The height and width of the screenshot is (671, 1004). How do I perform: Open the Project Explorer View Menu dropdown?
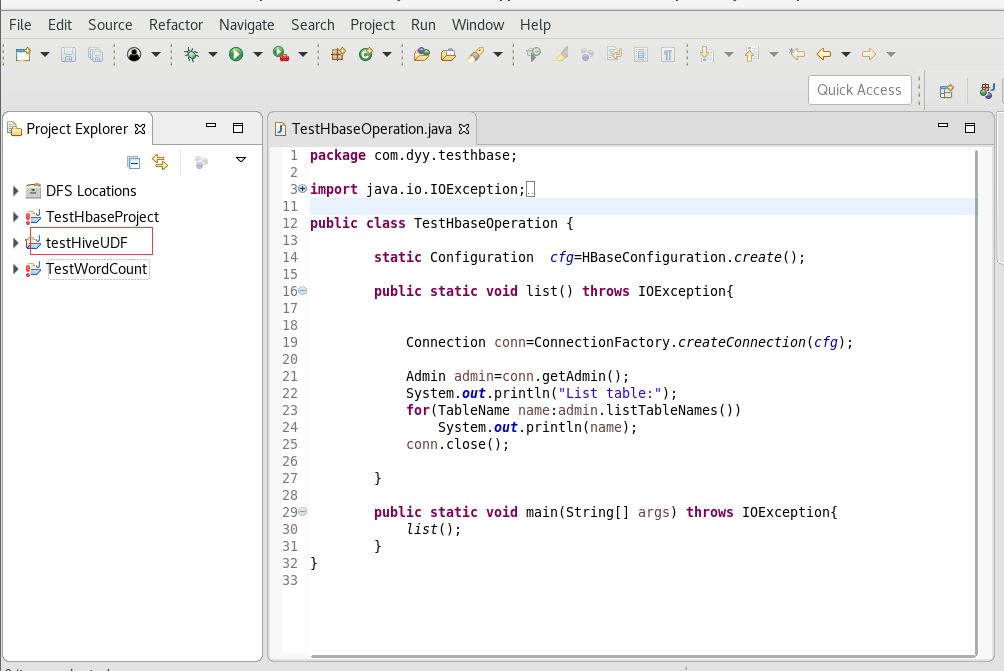tap(240, 160)
